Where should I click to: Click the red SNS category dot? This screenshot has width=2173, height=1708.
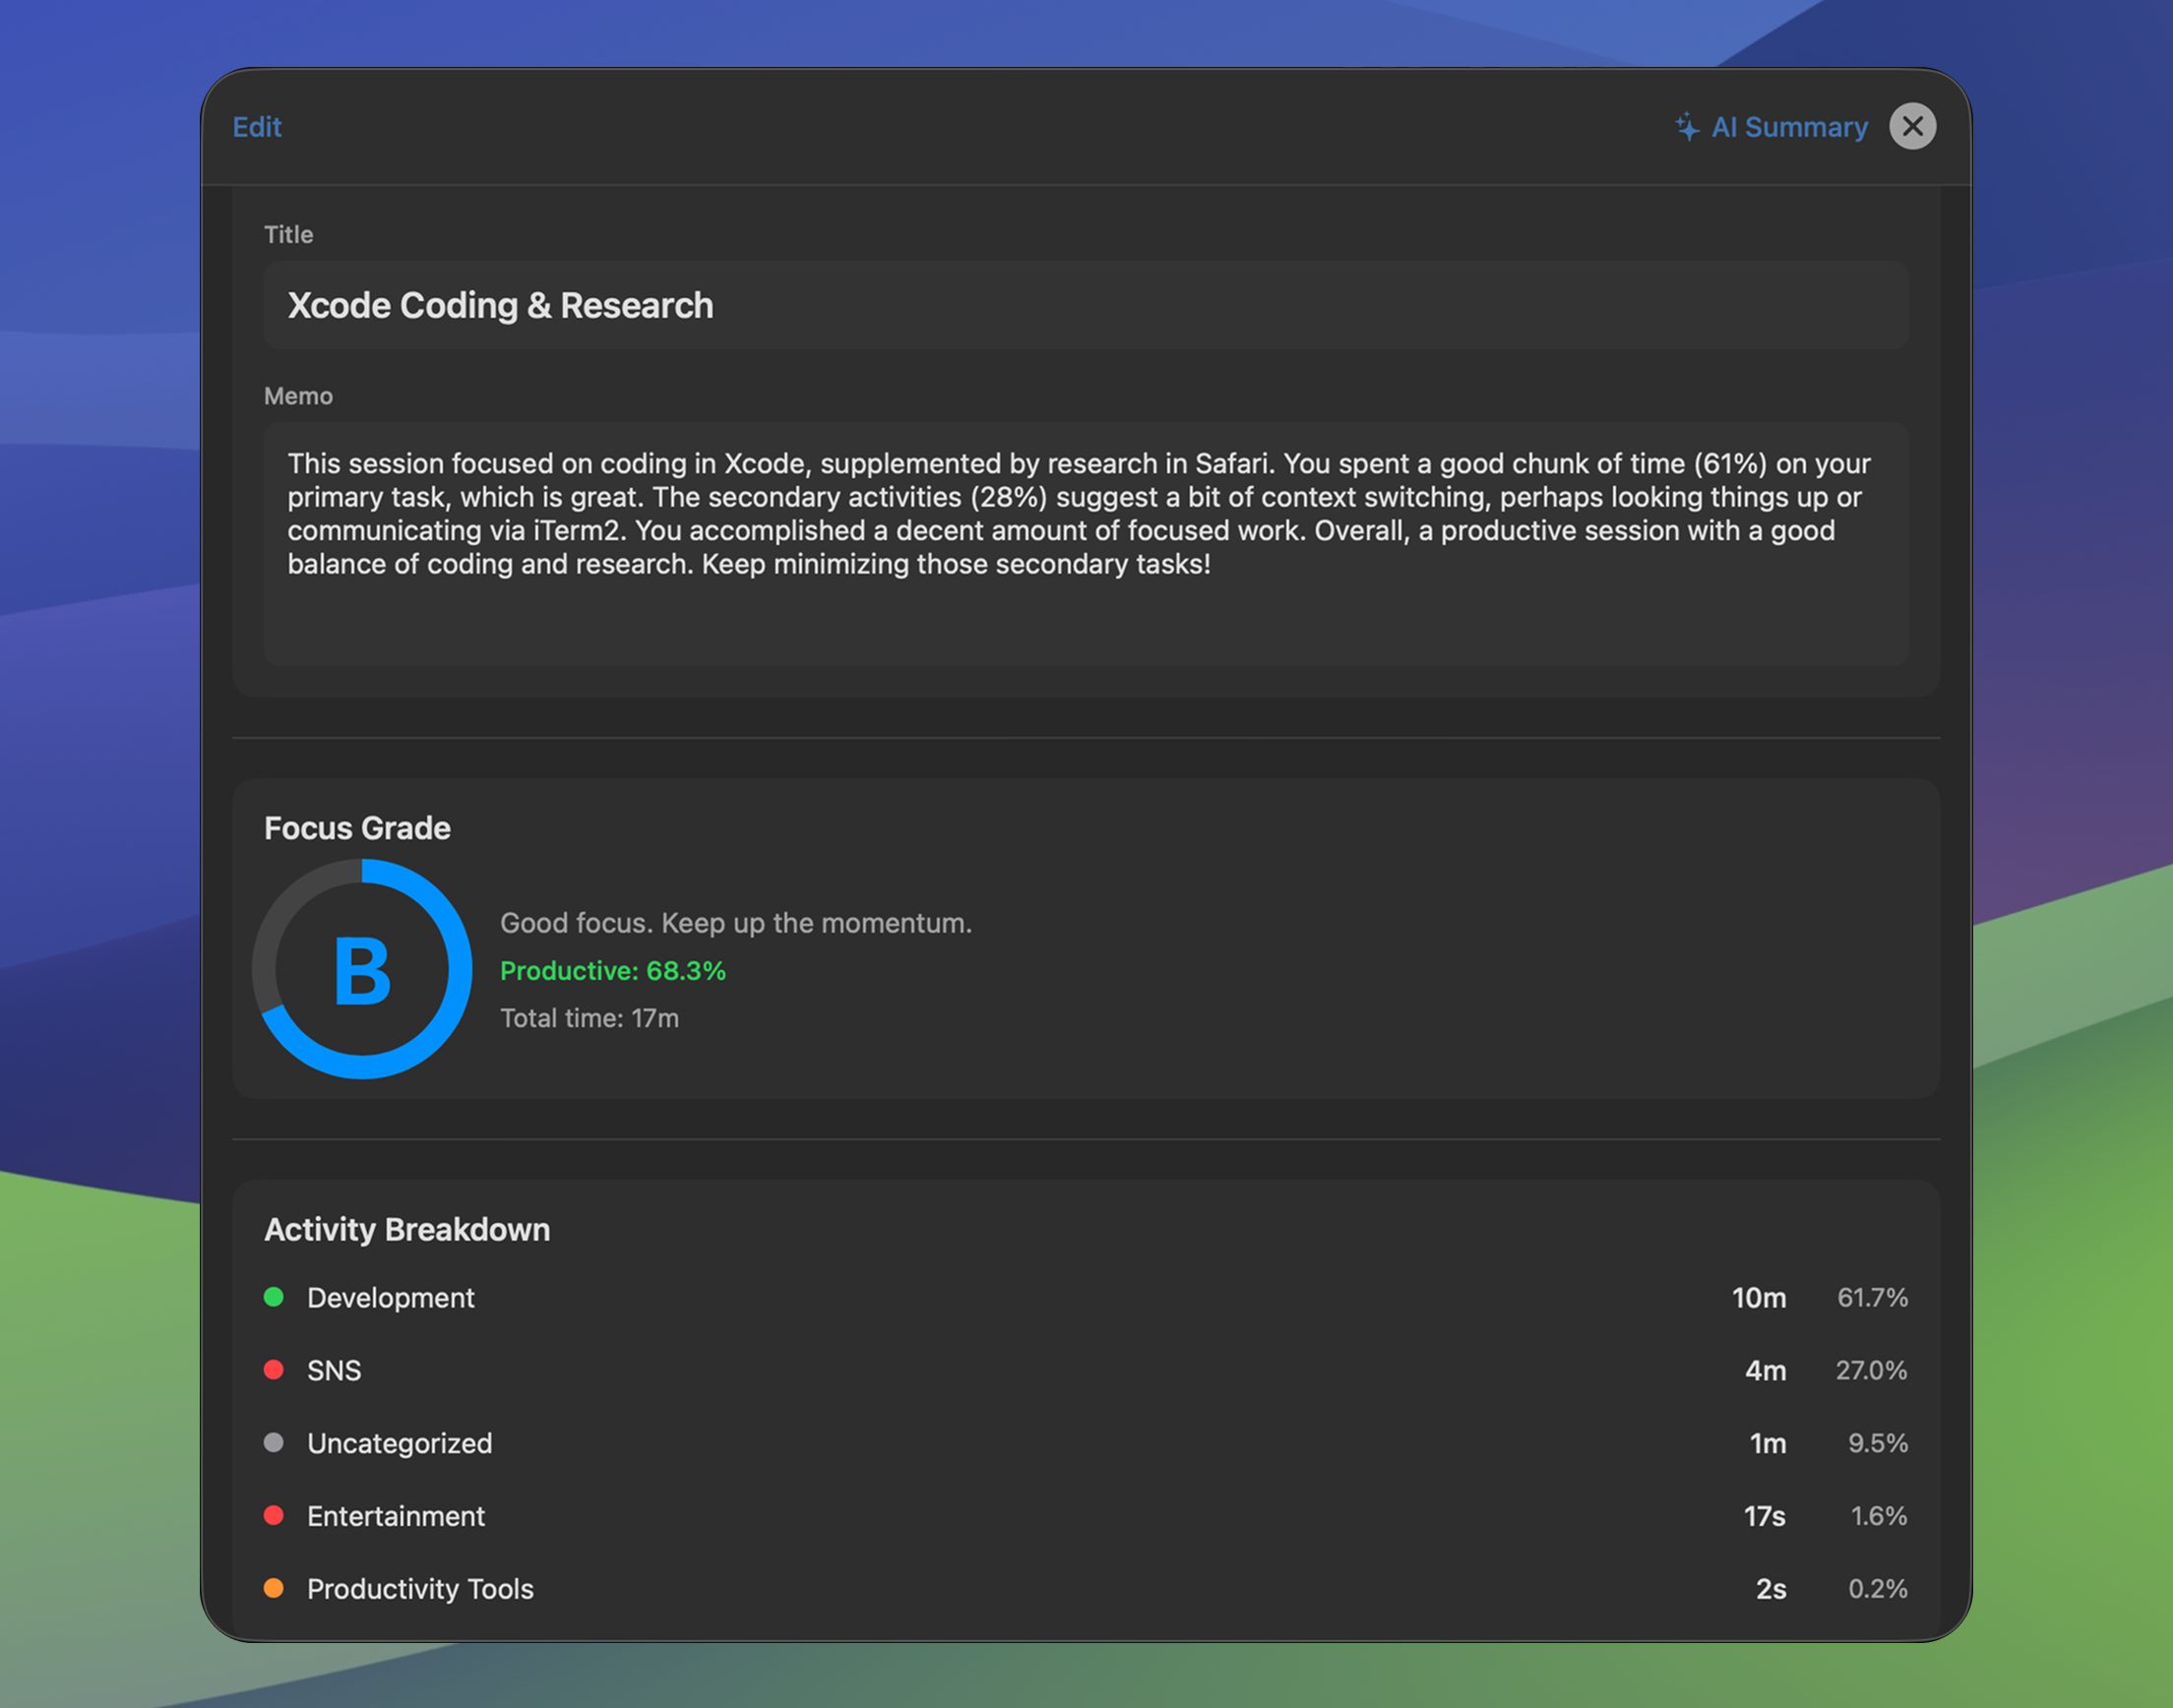click(276, 1370)
